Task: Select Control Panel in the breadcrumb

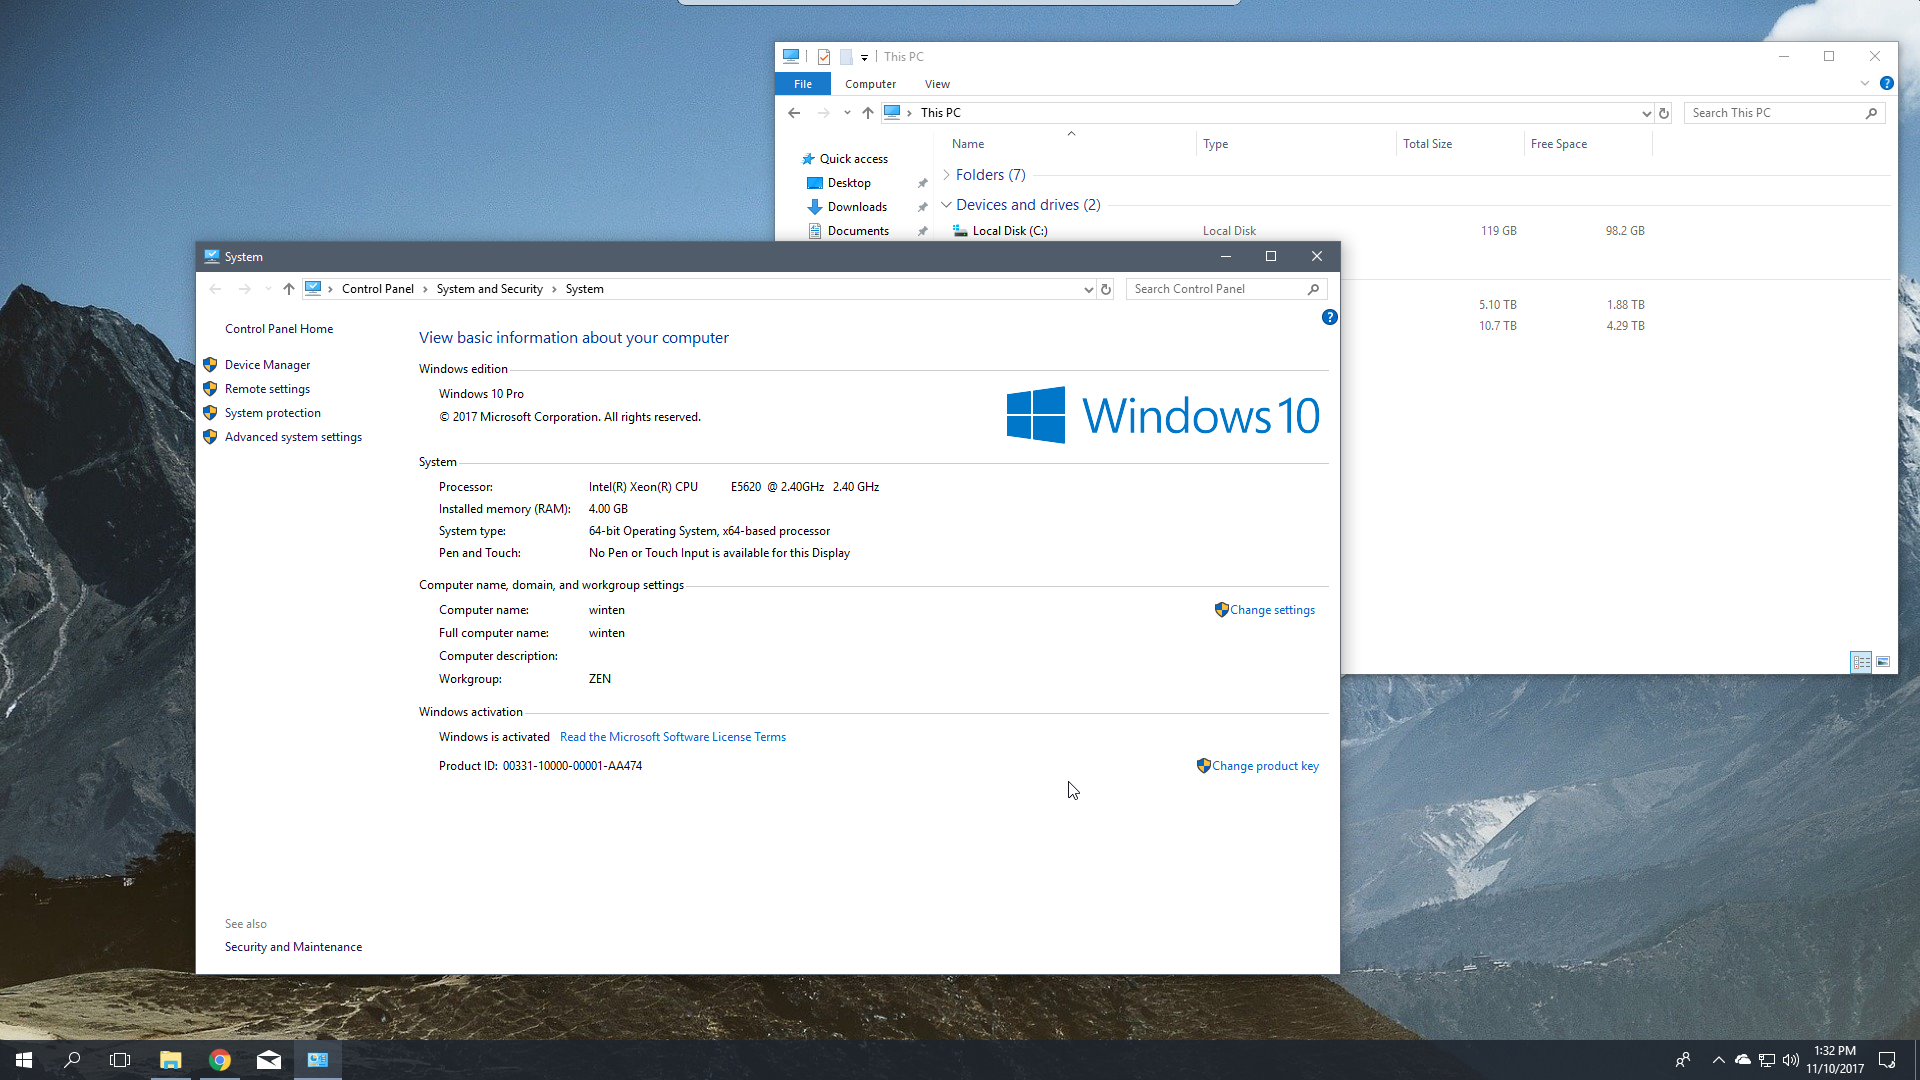Action: pyautogui.click(x=377, y=289)
